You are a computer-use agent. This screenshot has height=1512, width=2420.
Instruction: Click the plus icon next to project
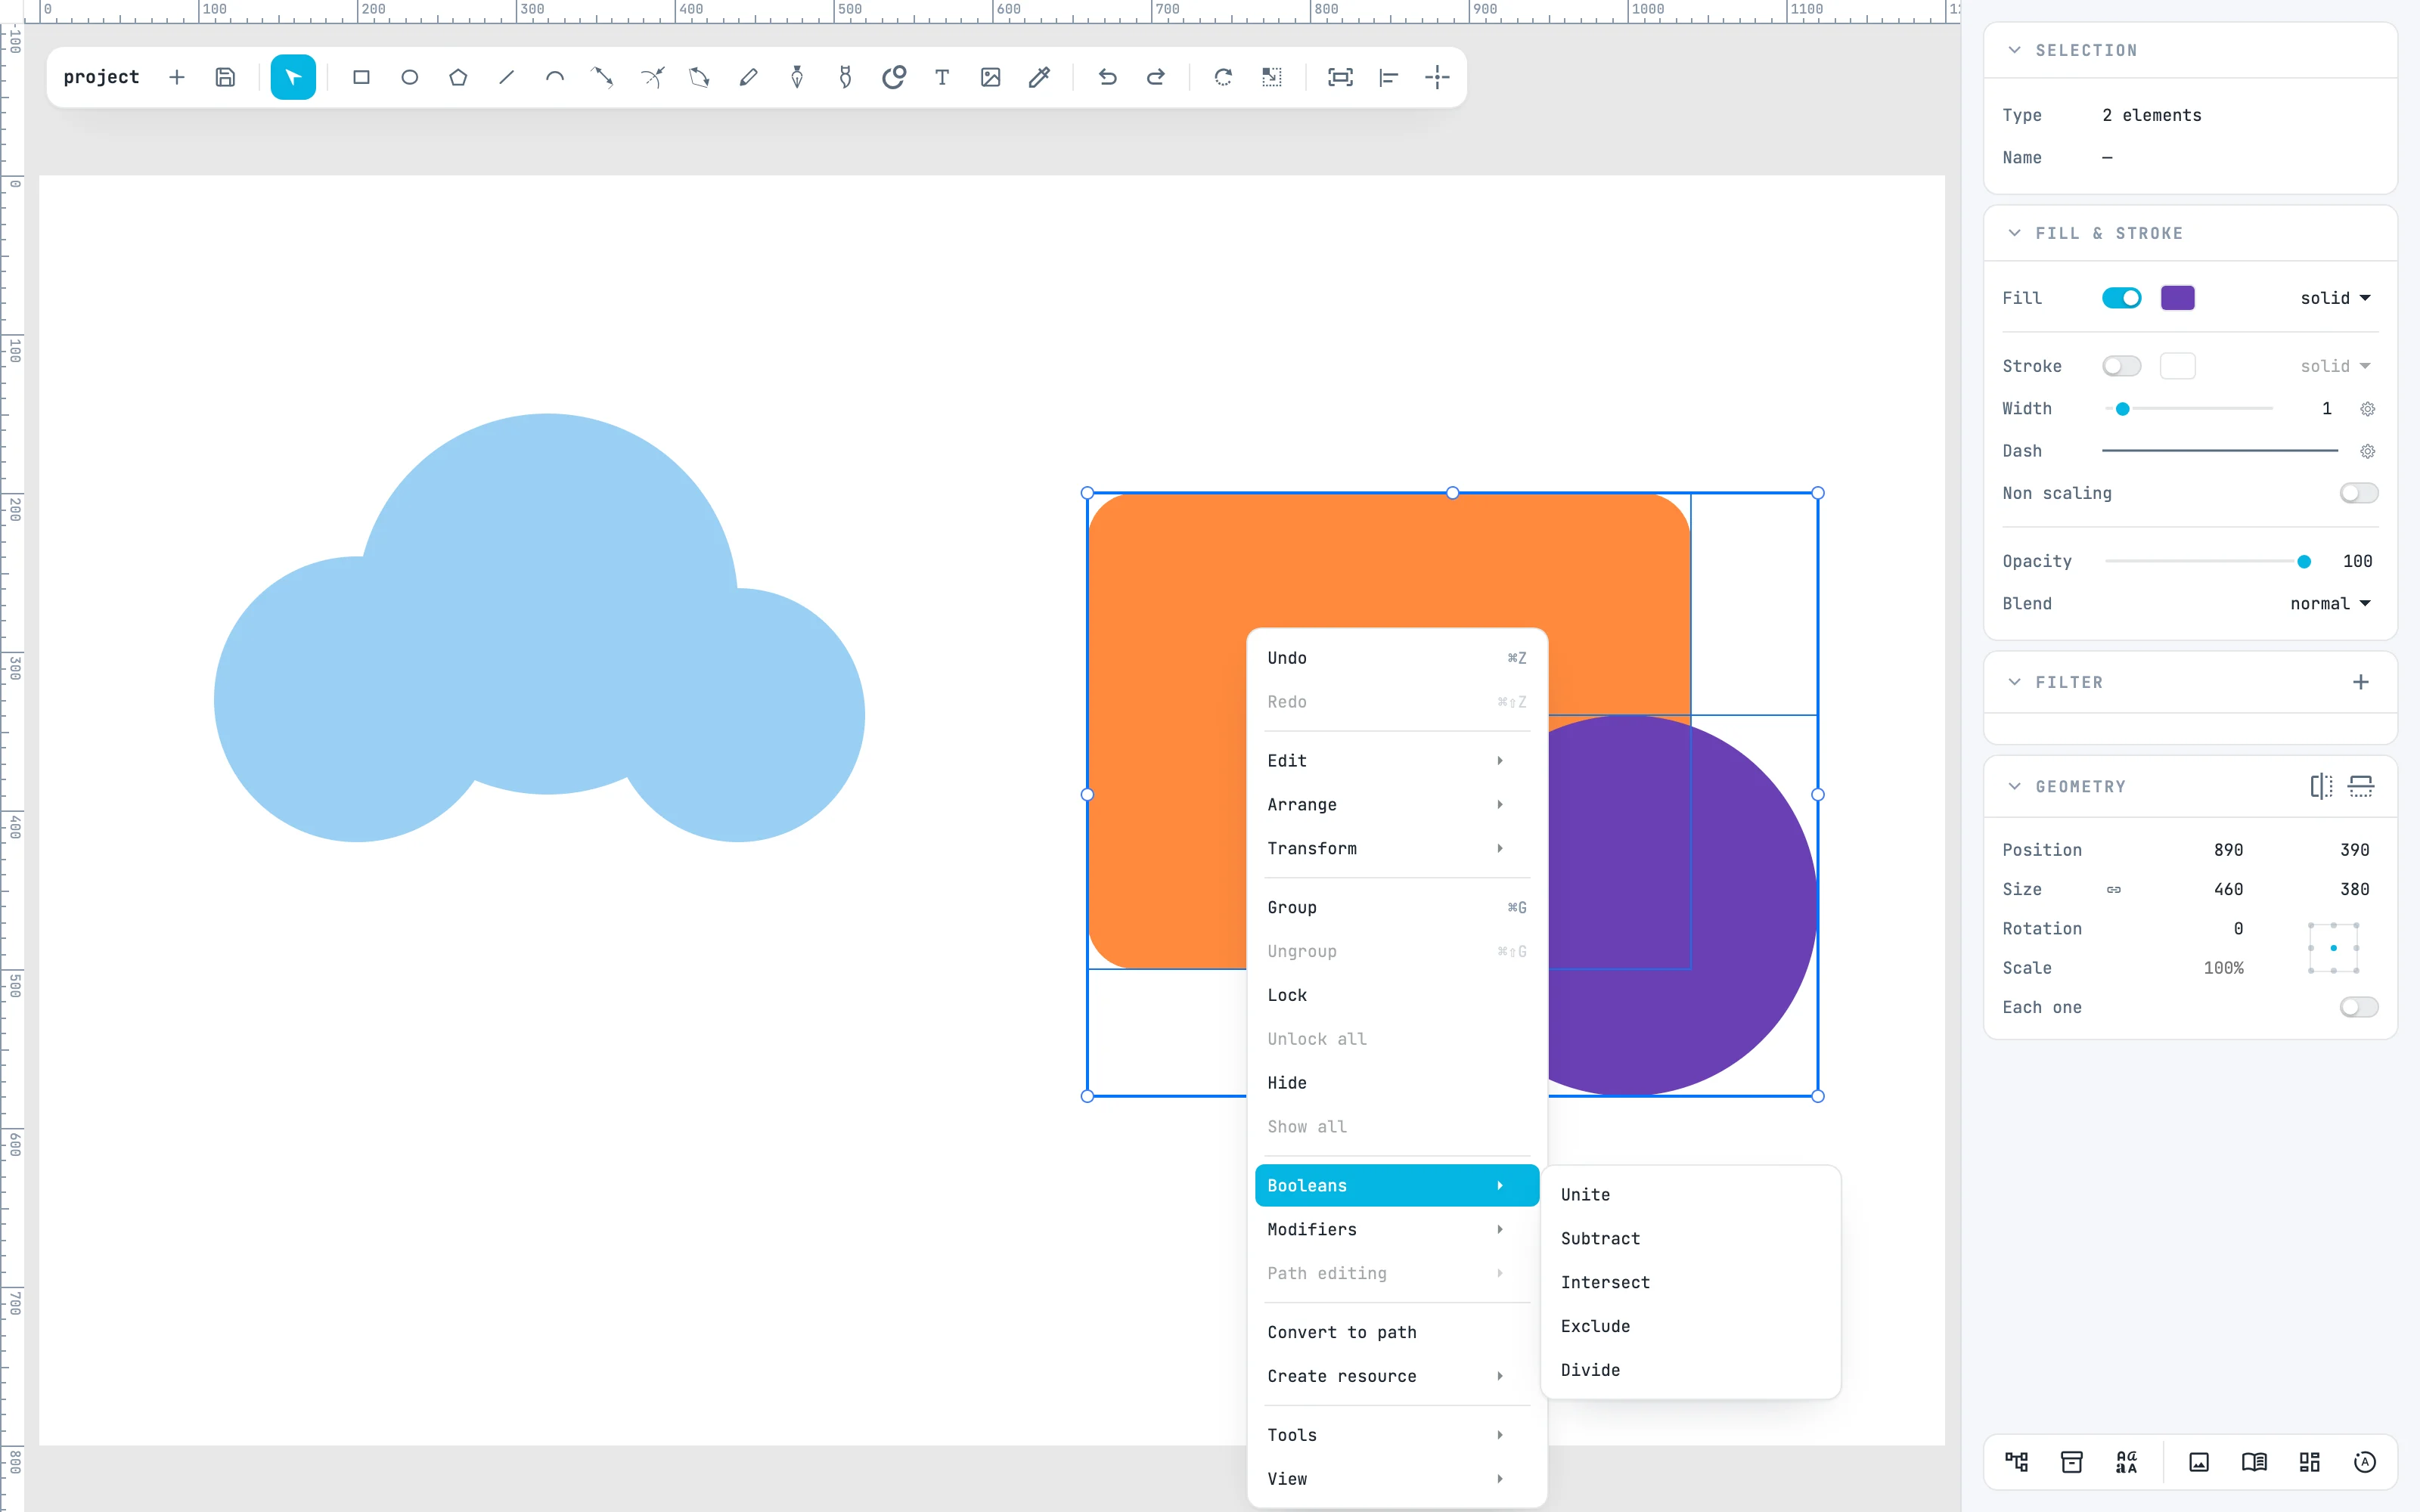177,77
